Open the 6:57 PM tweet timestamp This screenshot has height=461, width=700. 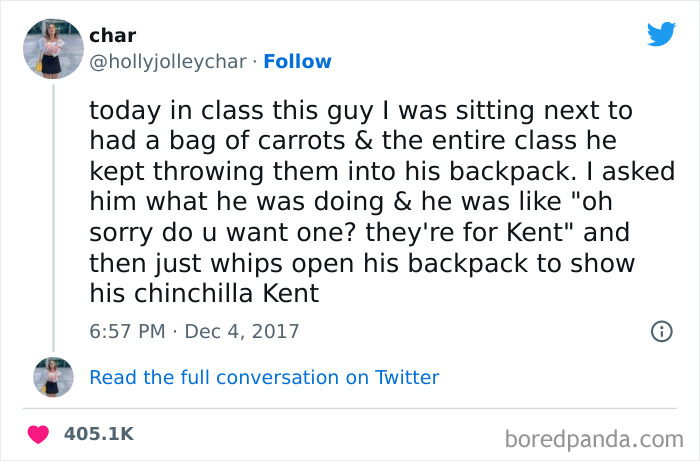127,330
